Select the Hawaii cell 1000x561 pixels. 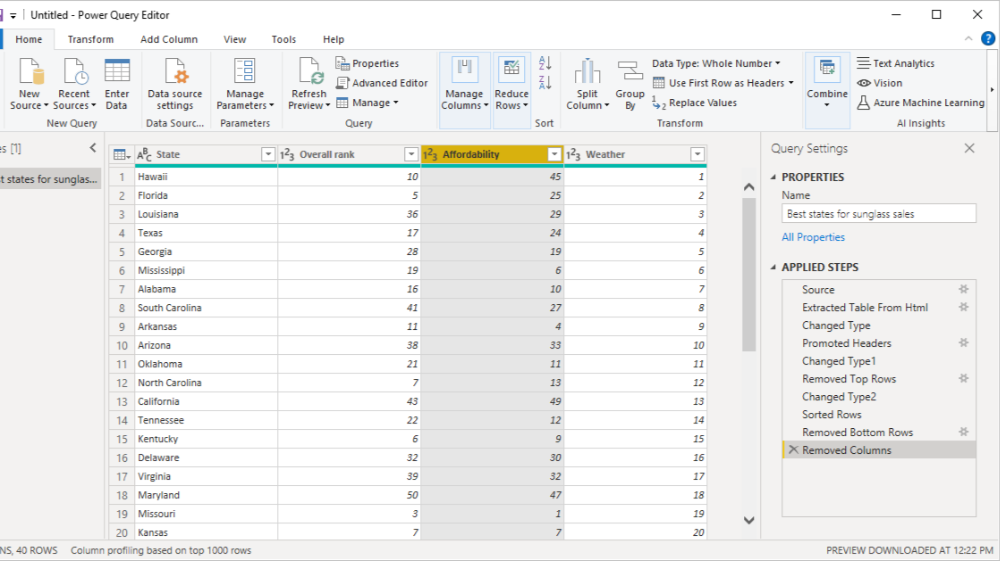pyautogui.click(x=206, y=177)
